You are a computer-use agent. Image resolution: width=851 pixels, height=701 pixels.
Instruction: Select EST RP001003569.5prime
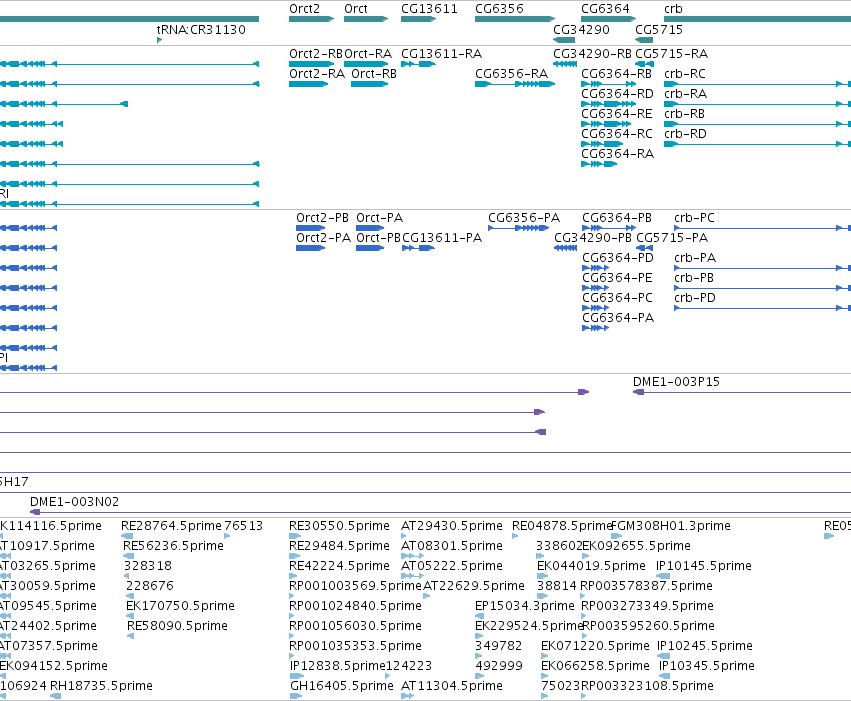tap(292, 596)
